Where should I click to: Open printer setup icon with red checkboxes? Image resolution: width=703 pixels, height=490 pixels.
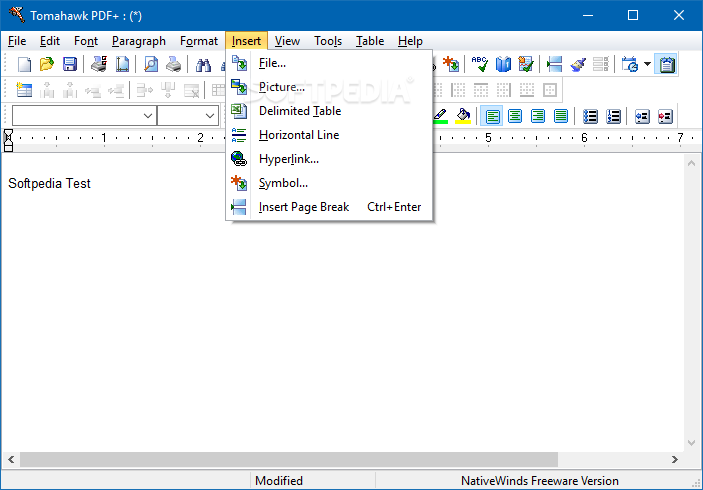pos(99,65)
